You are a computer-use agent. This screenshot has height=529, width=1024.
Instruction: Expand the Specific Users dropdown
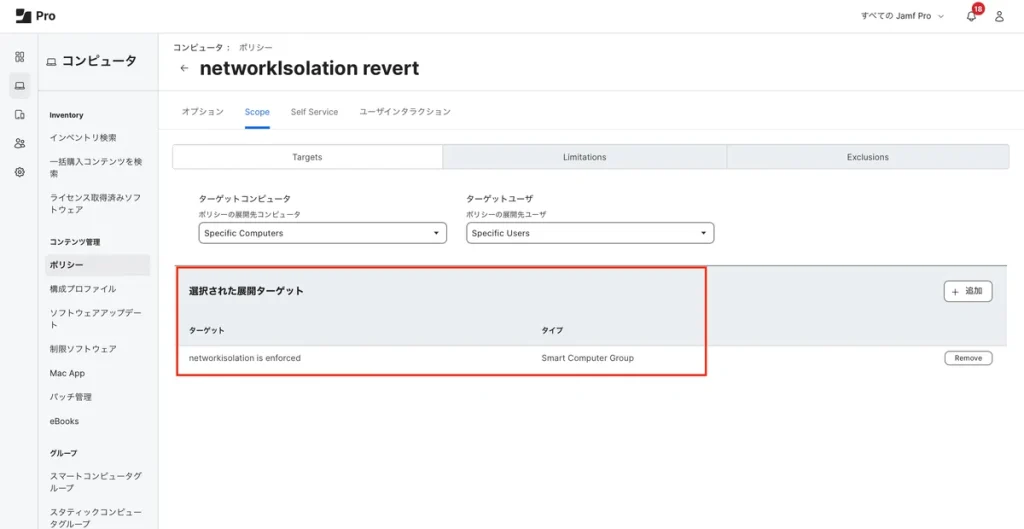click(590, 233)
